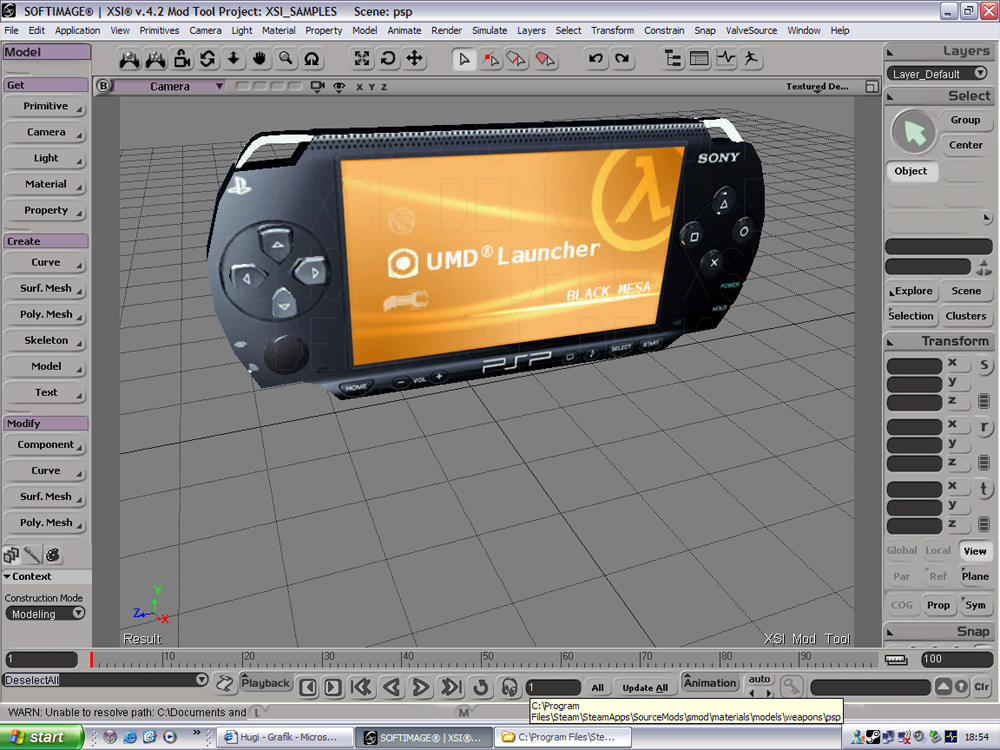Enable the Plane transform option
The image size is (1000, 750).
tap(974, 577)
